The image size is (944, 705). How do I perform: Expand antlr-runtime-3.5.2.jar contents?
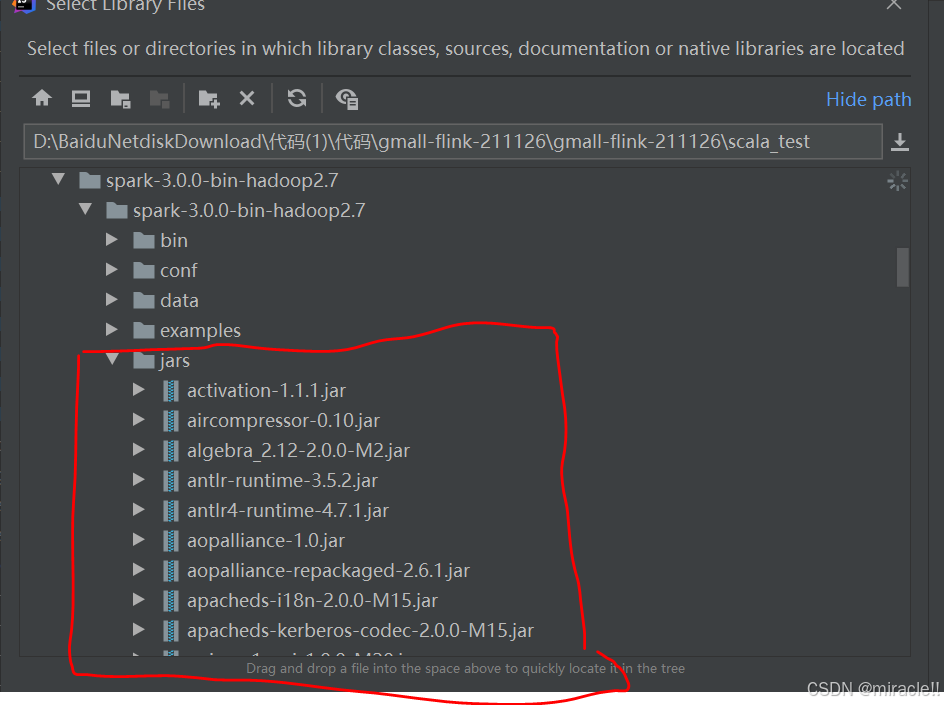pos(139,480)
